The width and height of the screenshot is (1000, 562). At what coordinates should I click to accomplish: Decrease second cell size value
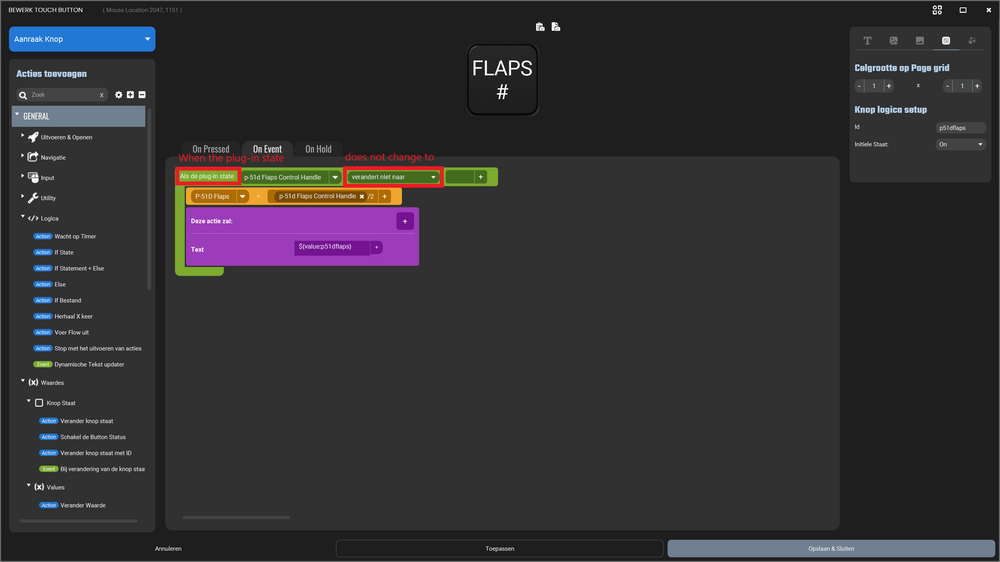[948, 86]
